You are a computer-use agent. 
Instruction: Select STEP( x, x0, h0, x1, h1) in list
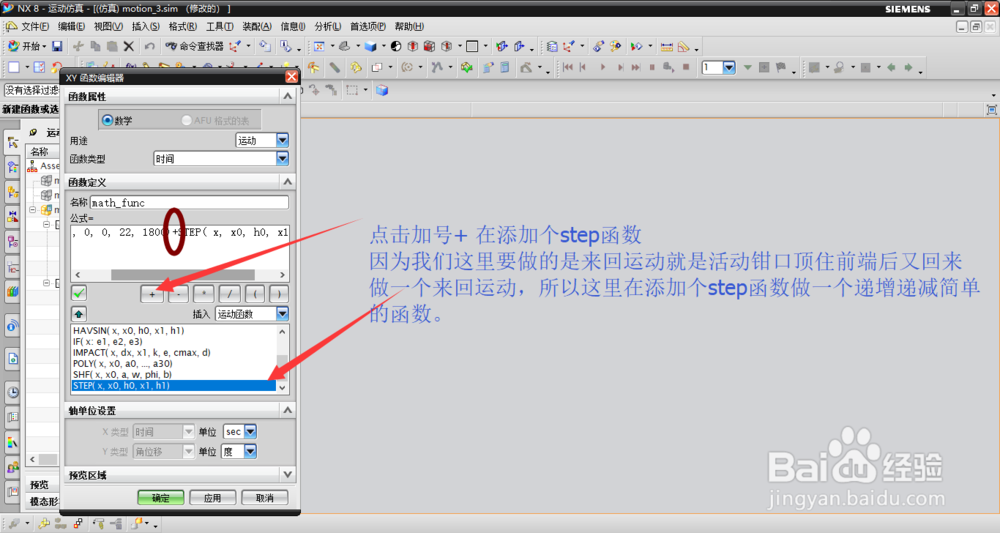[173, 386]
